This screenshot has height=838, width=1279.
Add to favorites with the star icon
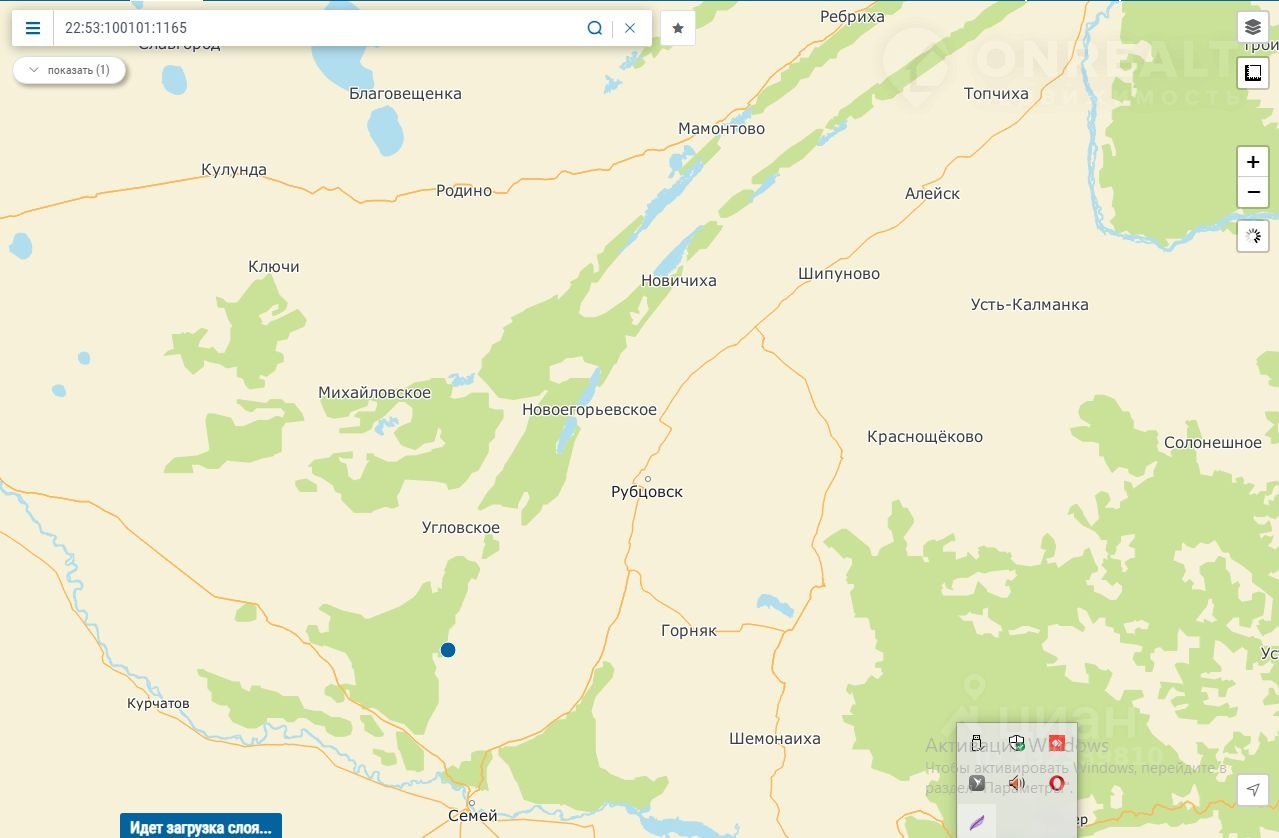point(678,28)
